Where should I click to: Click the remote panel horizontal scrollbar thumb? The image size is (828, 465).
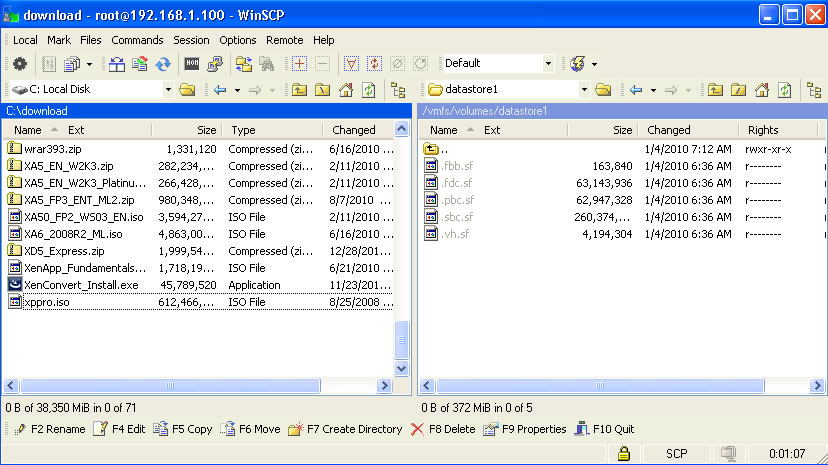[x=600, y=386]
